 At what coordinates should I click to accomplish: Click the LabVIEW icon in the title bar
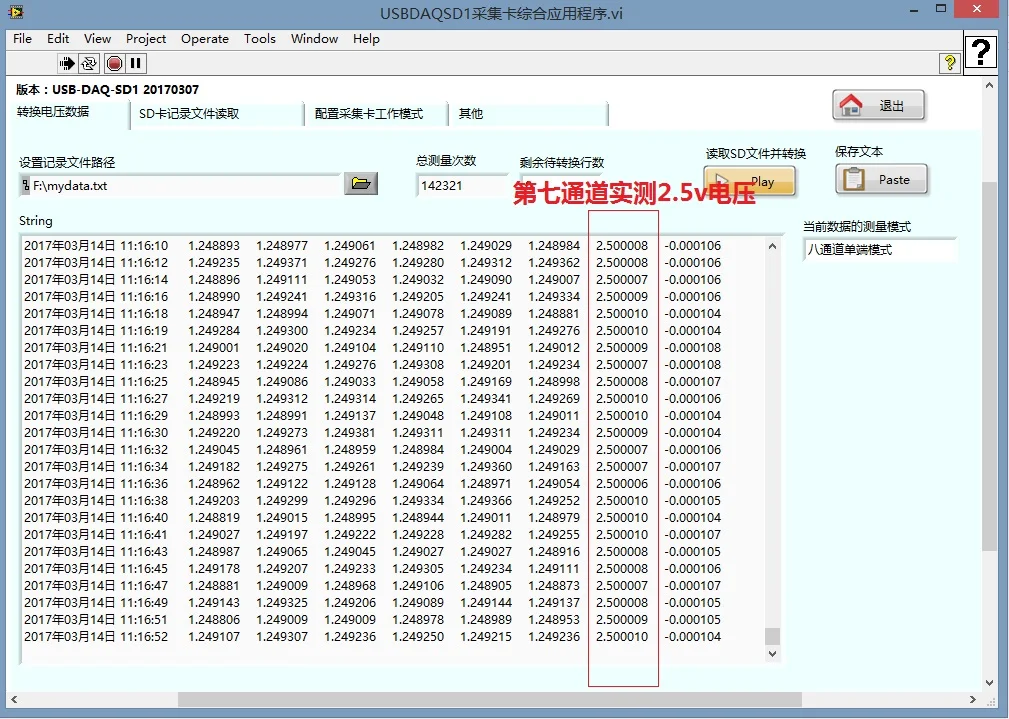[x=14, y=13]
